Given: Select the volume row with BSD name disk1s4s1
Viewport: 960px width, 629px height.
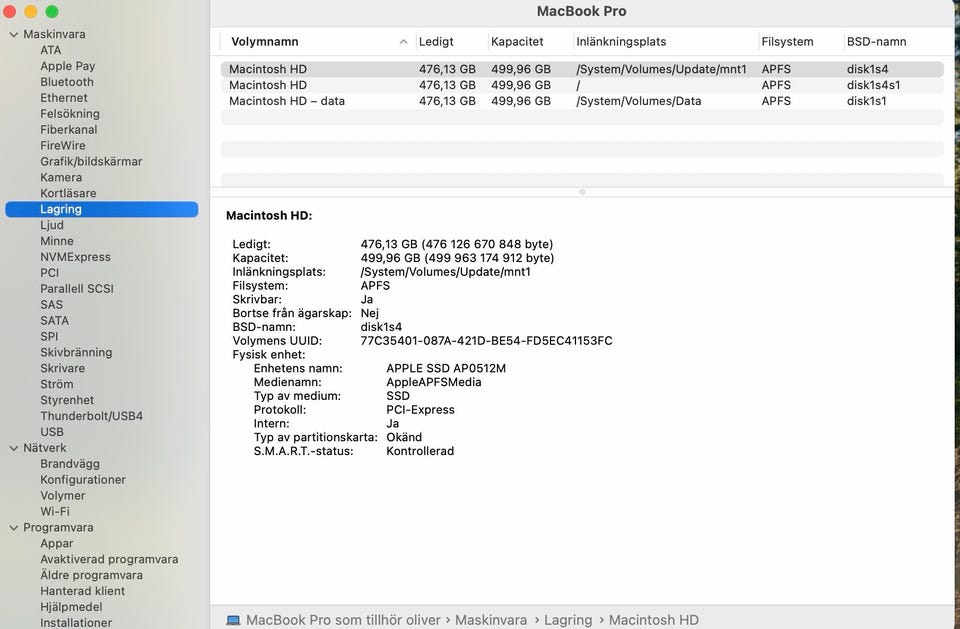Looking at the screenshot, I should 582,85.
